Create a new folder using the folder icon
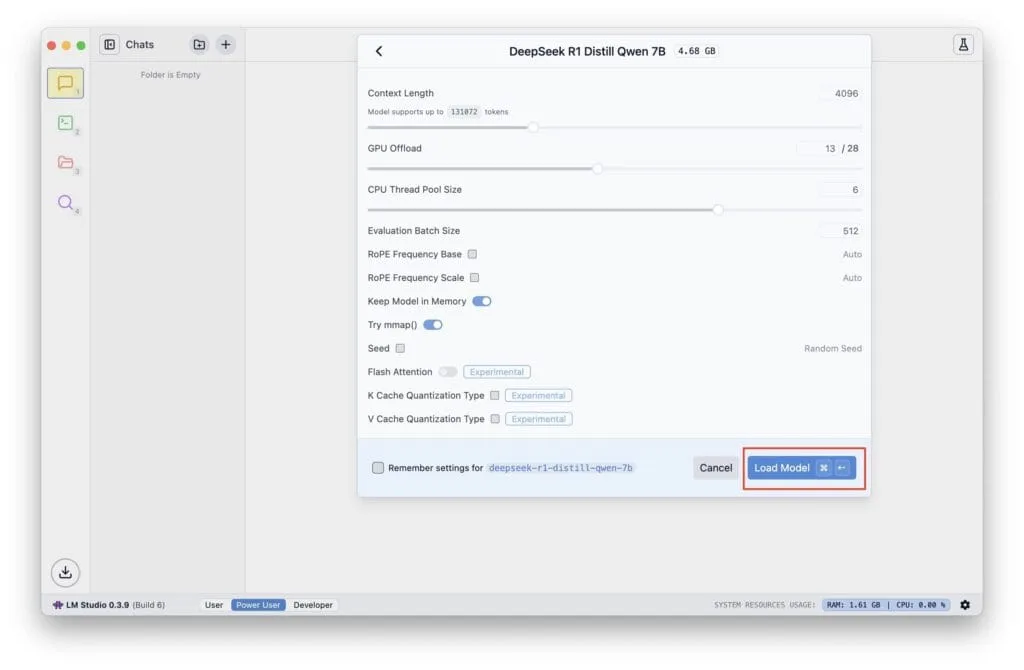 point(197,44)
